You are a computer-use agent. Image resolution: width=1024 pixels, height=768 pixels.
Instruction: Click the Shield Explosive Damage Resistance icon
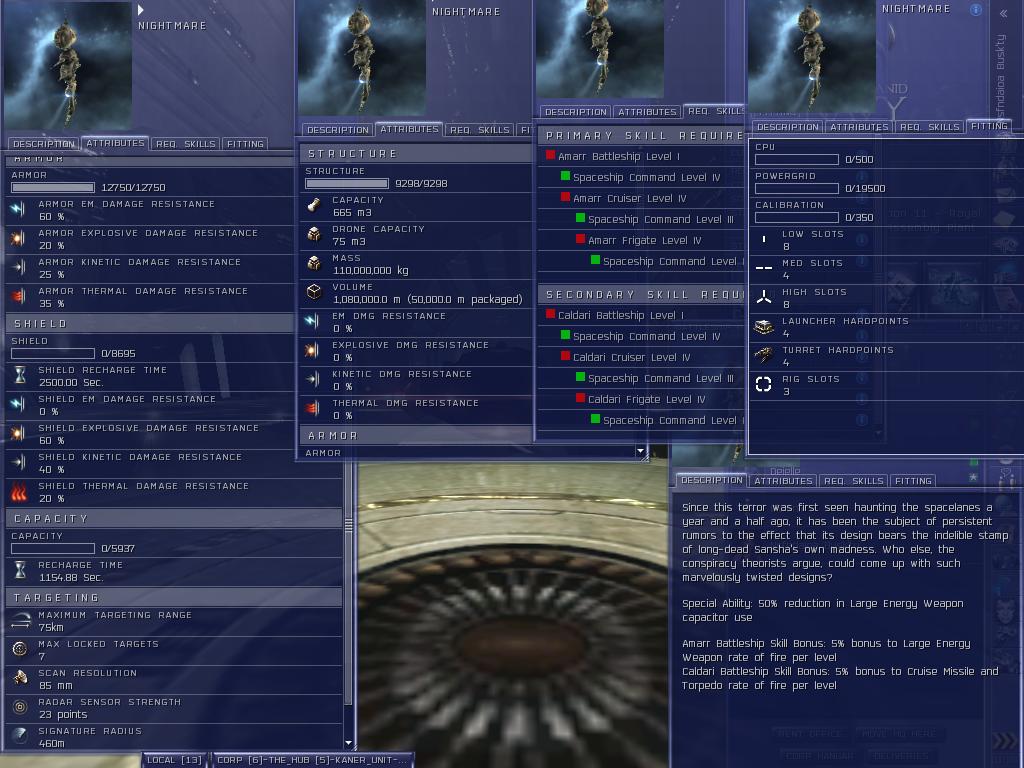18,434
